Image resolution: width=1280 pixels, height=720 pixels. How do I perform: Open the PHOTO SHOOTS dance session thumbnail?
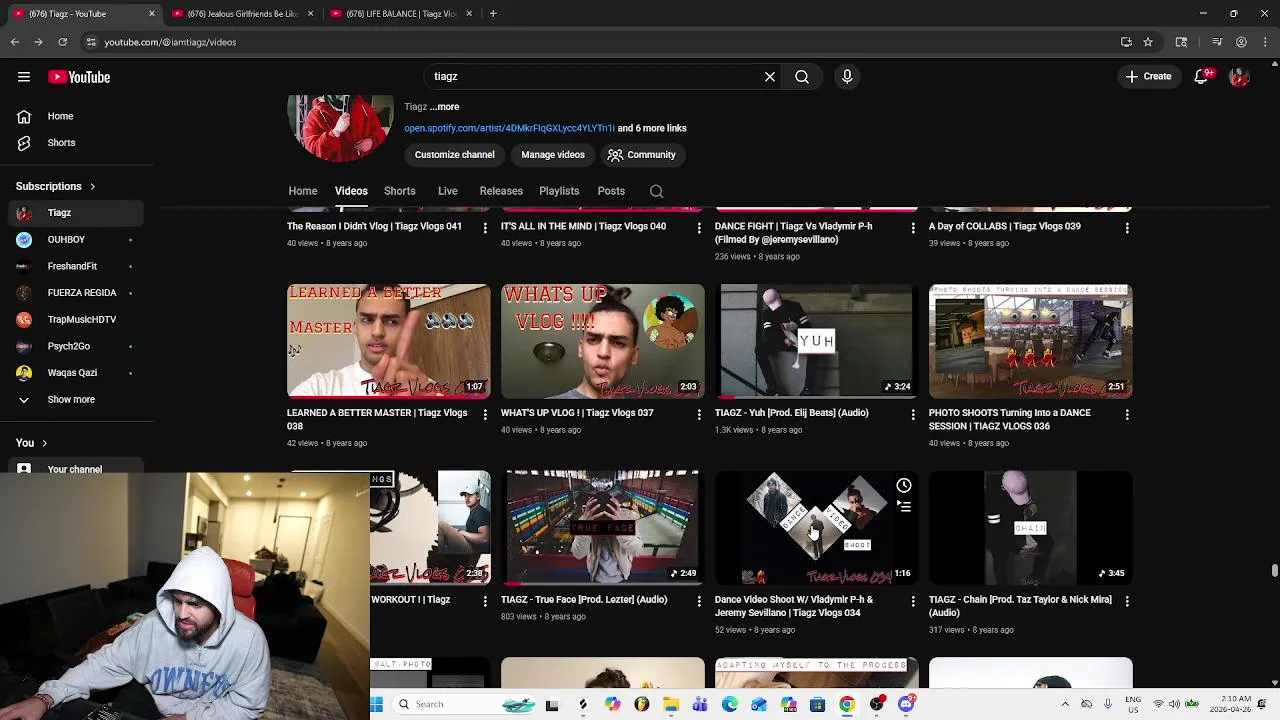coord(1031,341)
